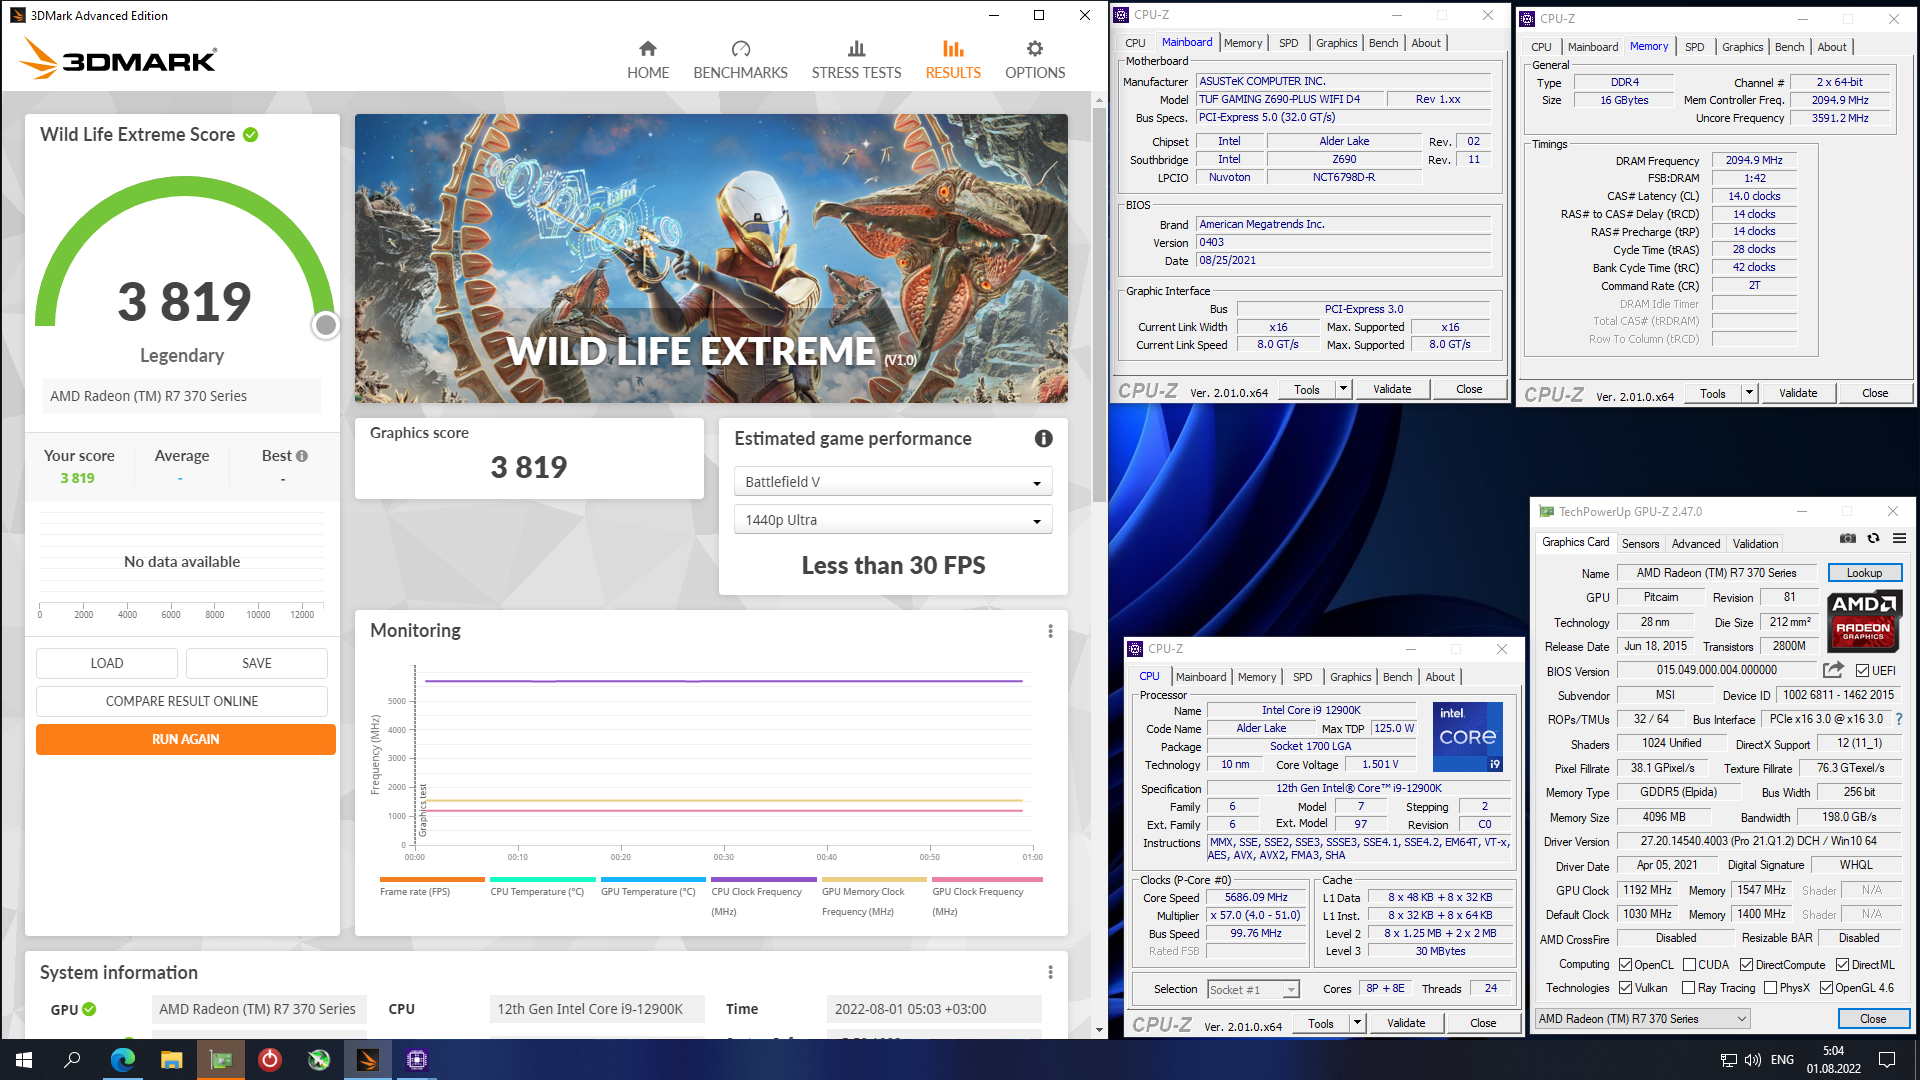The image size is (1920, 1080).
Task: Launch Microsoft Edge from the taskbar
Action: tap(122, 1060)
